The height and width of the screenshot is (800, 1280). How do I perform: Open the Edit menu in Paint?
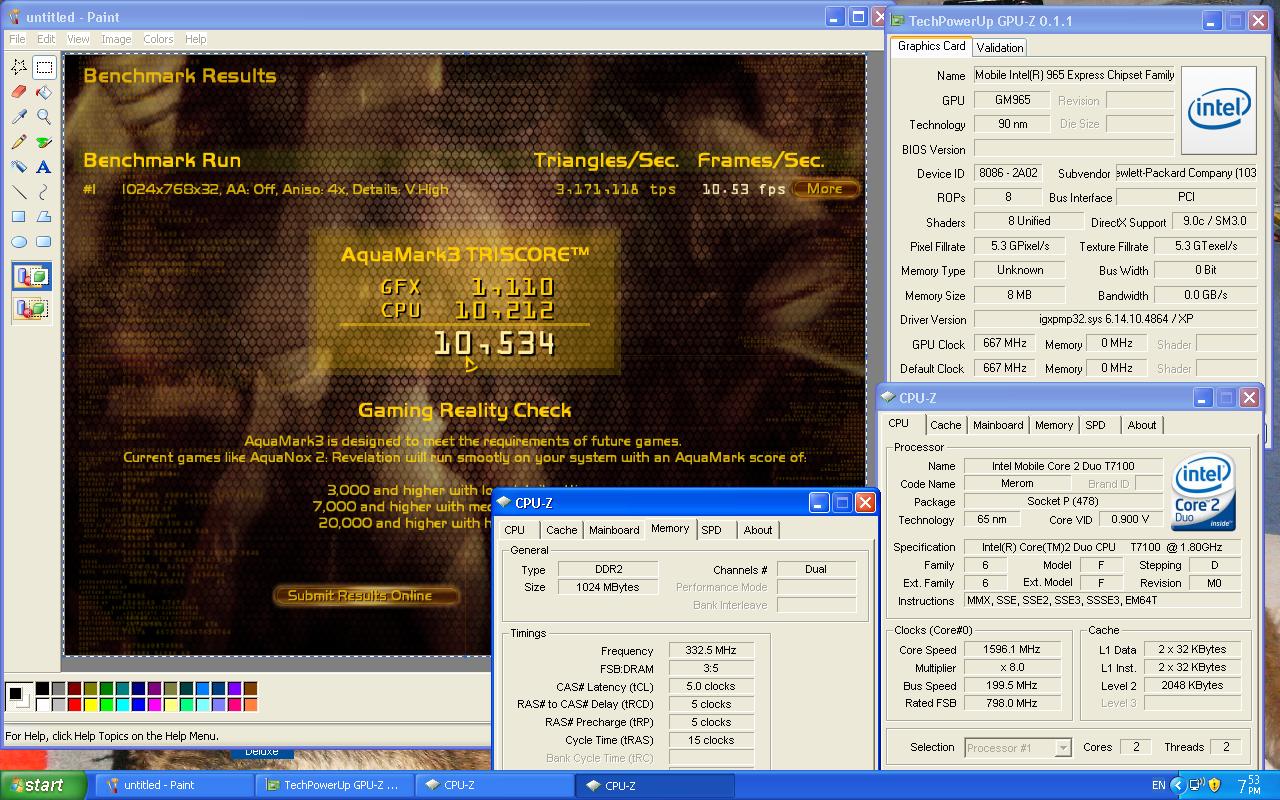point(46,39)
